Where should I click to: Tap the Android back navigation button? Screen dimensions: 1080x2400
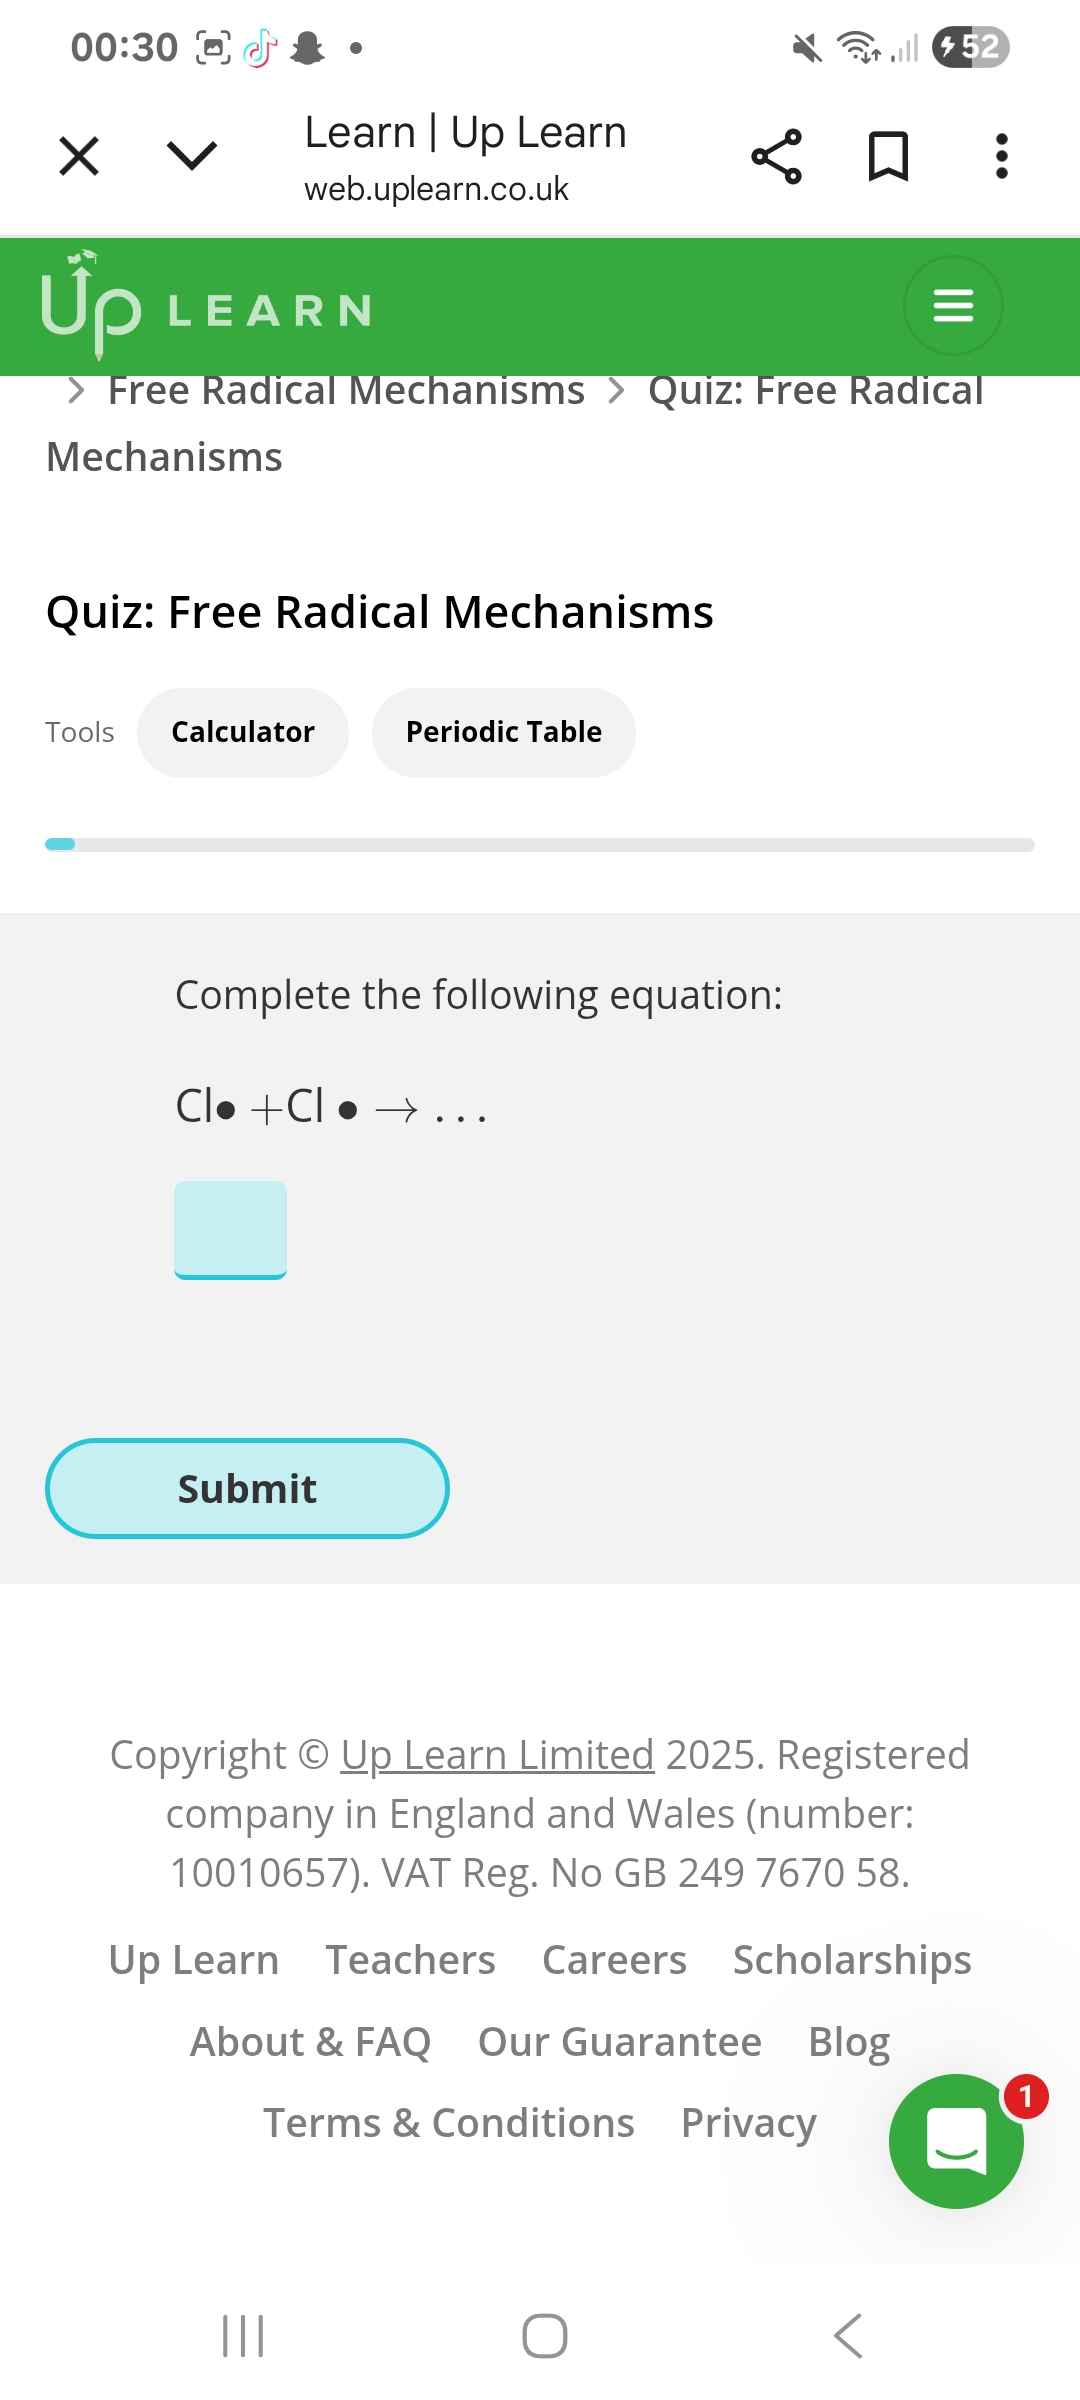847,2336
